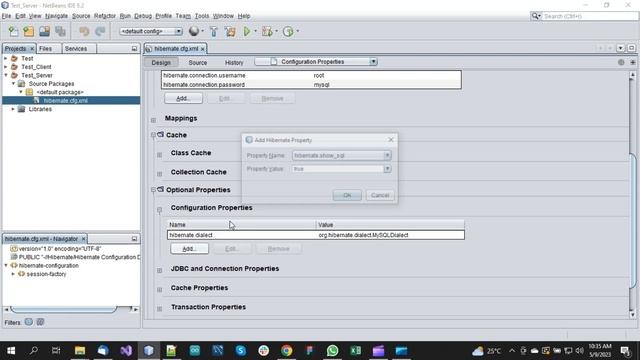
Task: Click the Undo toolbar icon
Action: point(84,31)
